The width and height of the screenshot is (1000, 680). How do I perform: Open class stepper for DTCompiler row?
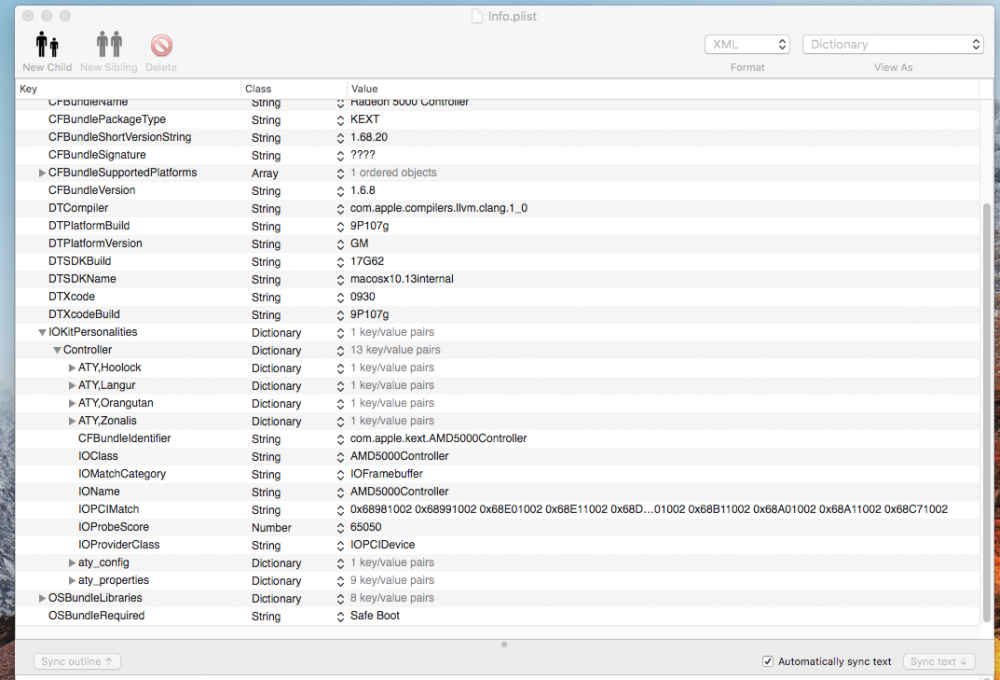click(x=340, y=209)
